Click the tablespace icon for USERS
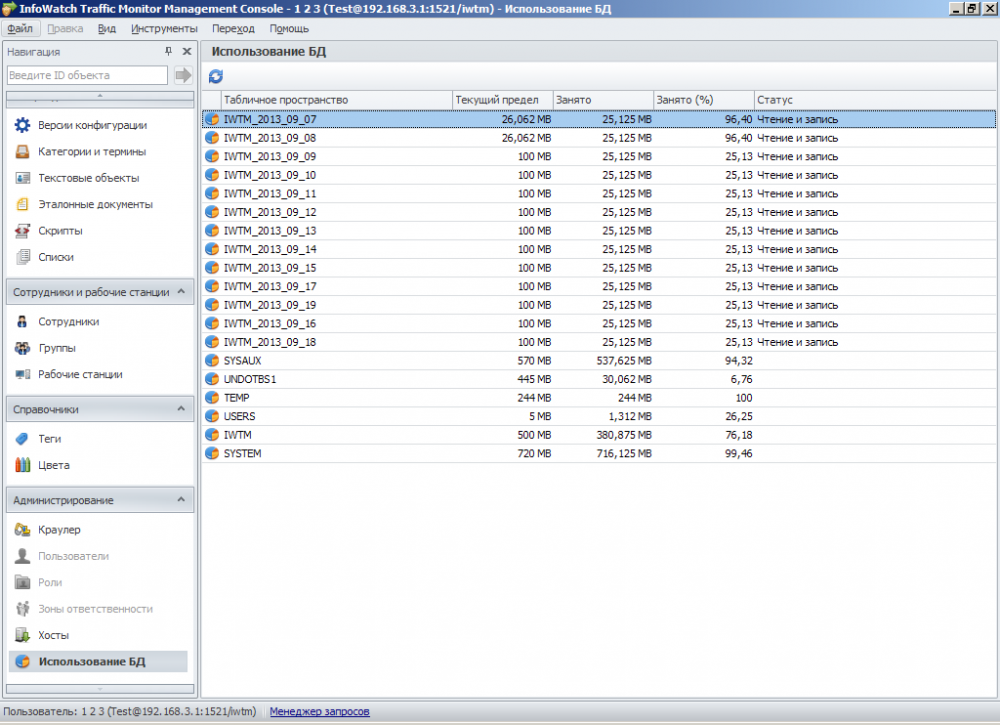Image resolution: width=1000 pixels, height=725 pixels. (x=212, y=416)
